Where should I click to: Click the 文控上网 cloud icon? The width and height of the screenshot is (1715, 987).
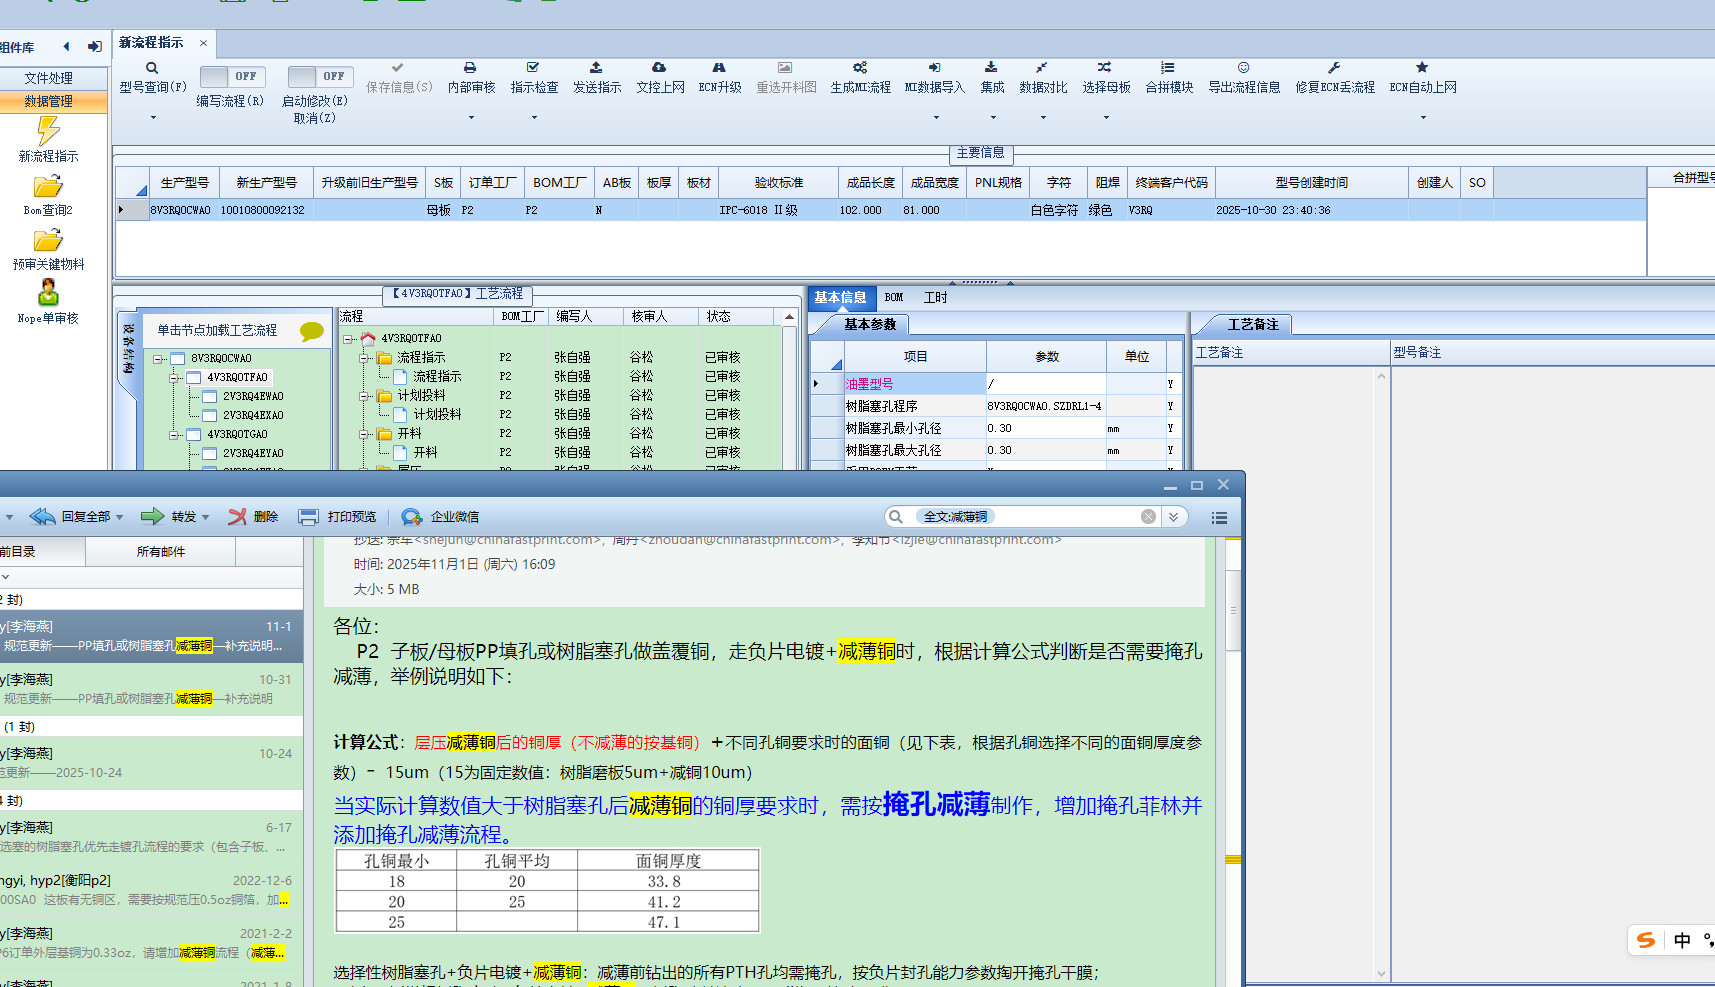[x=659, y=68]
